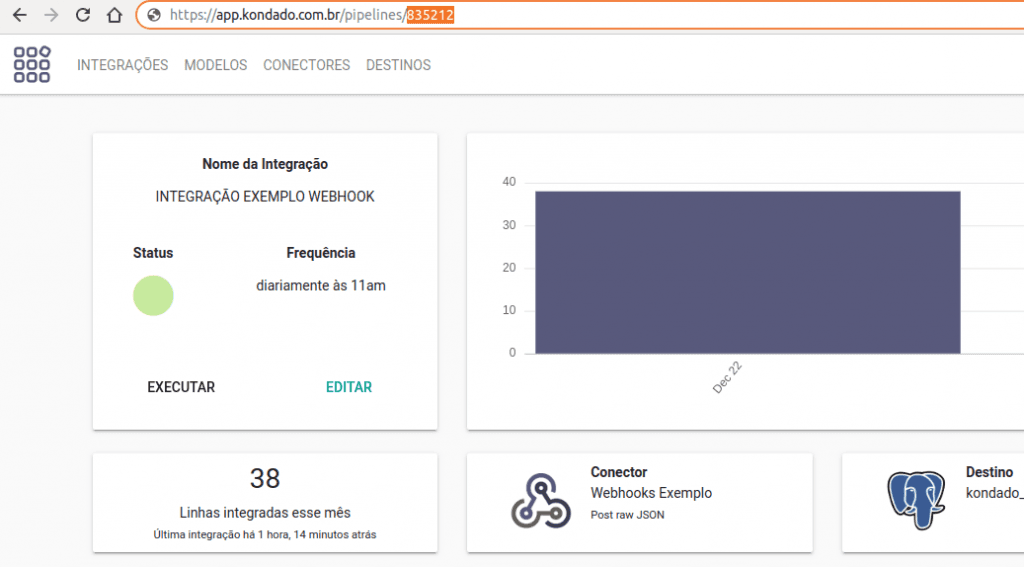Navigate to Destinos section

point(398,65)
